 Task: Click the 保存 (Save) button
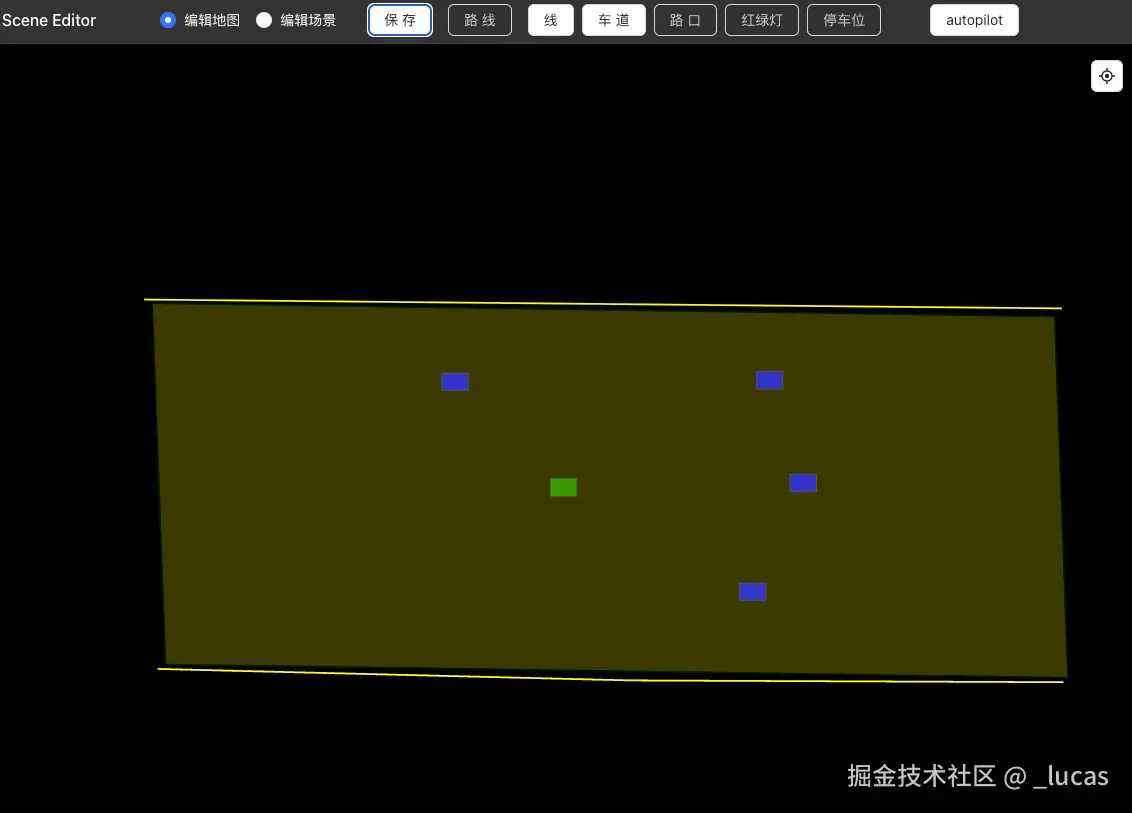[399, 20]
